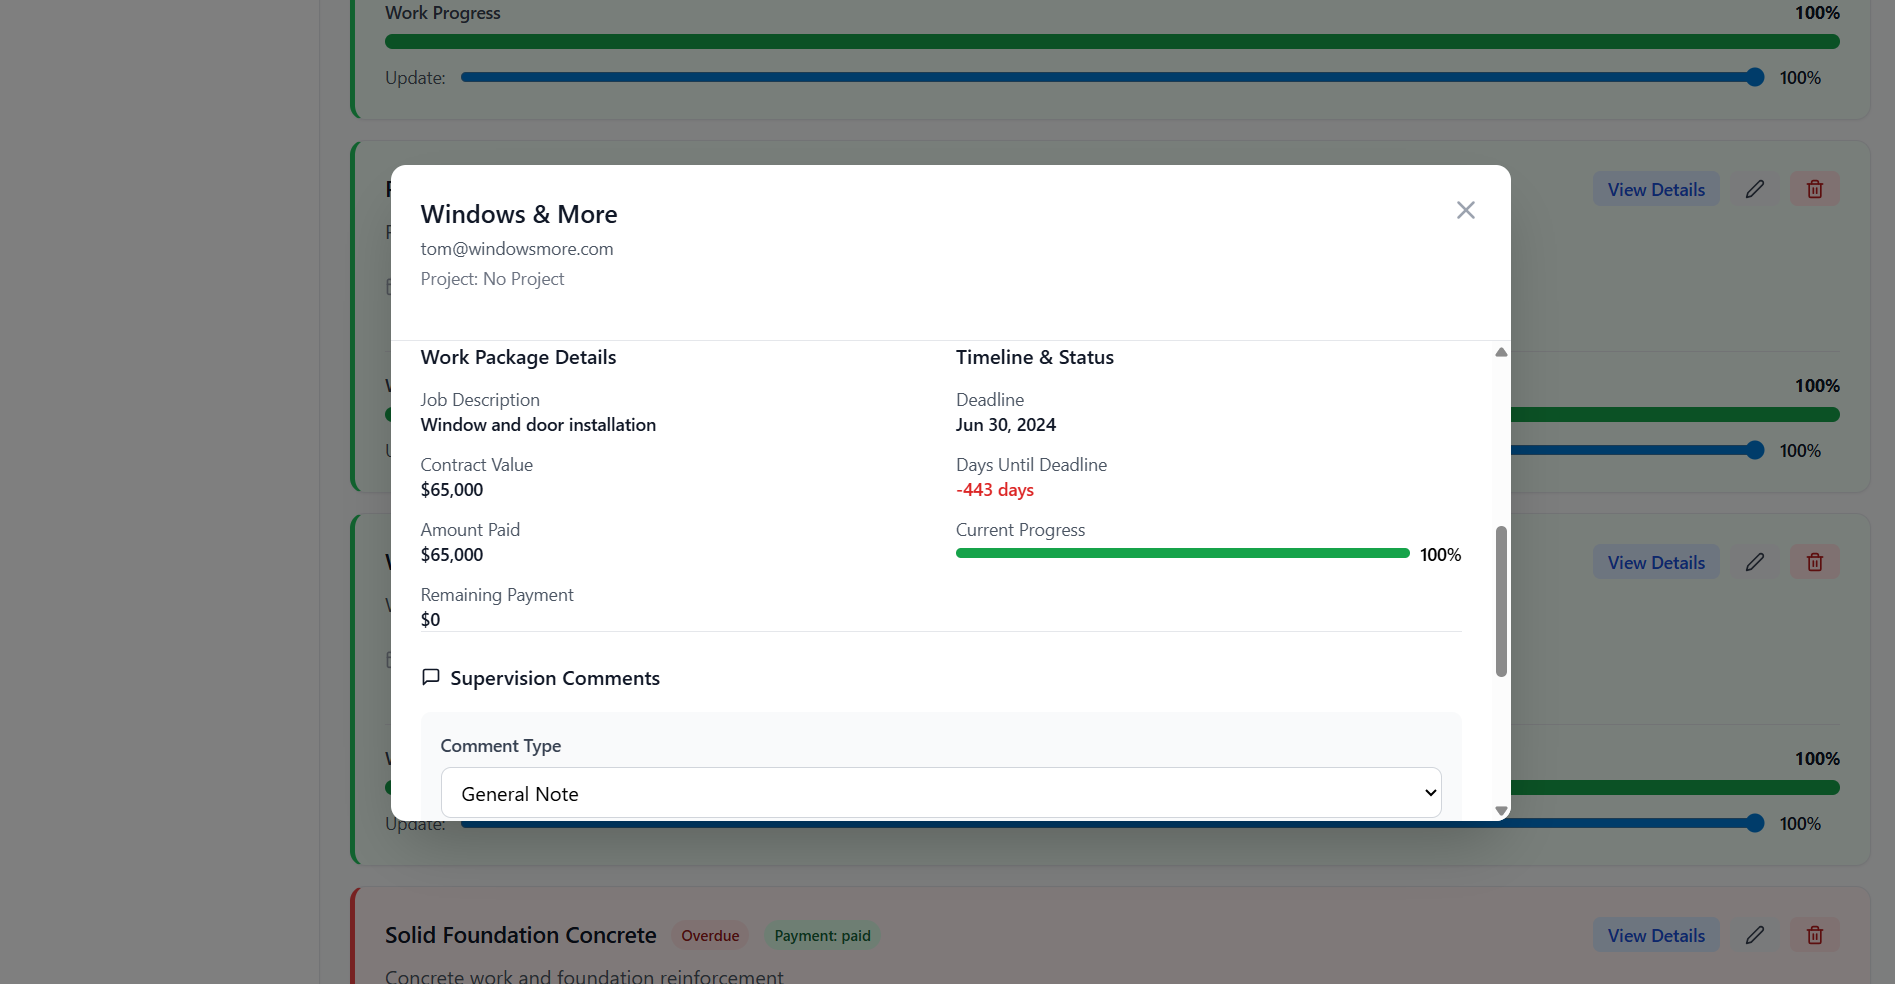Click the dialog scrollbar's up arrow
Screen dimensions: 1895x984
pyautogui.click(x=1500, y=352)
